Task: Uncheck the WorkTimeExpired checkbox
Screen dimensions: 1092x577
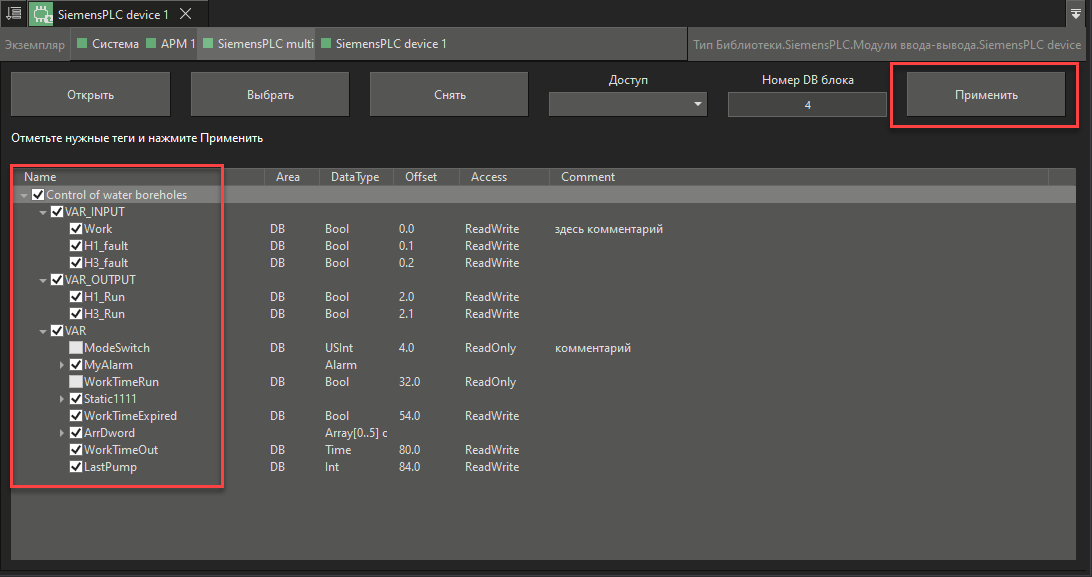Action: [x=76, y=416]
